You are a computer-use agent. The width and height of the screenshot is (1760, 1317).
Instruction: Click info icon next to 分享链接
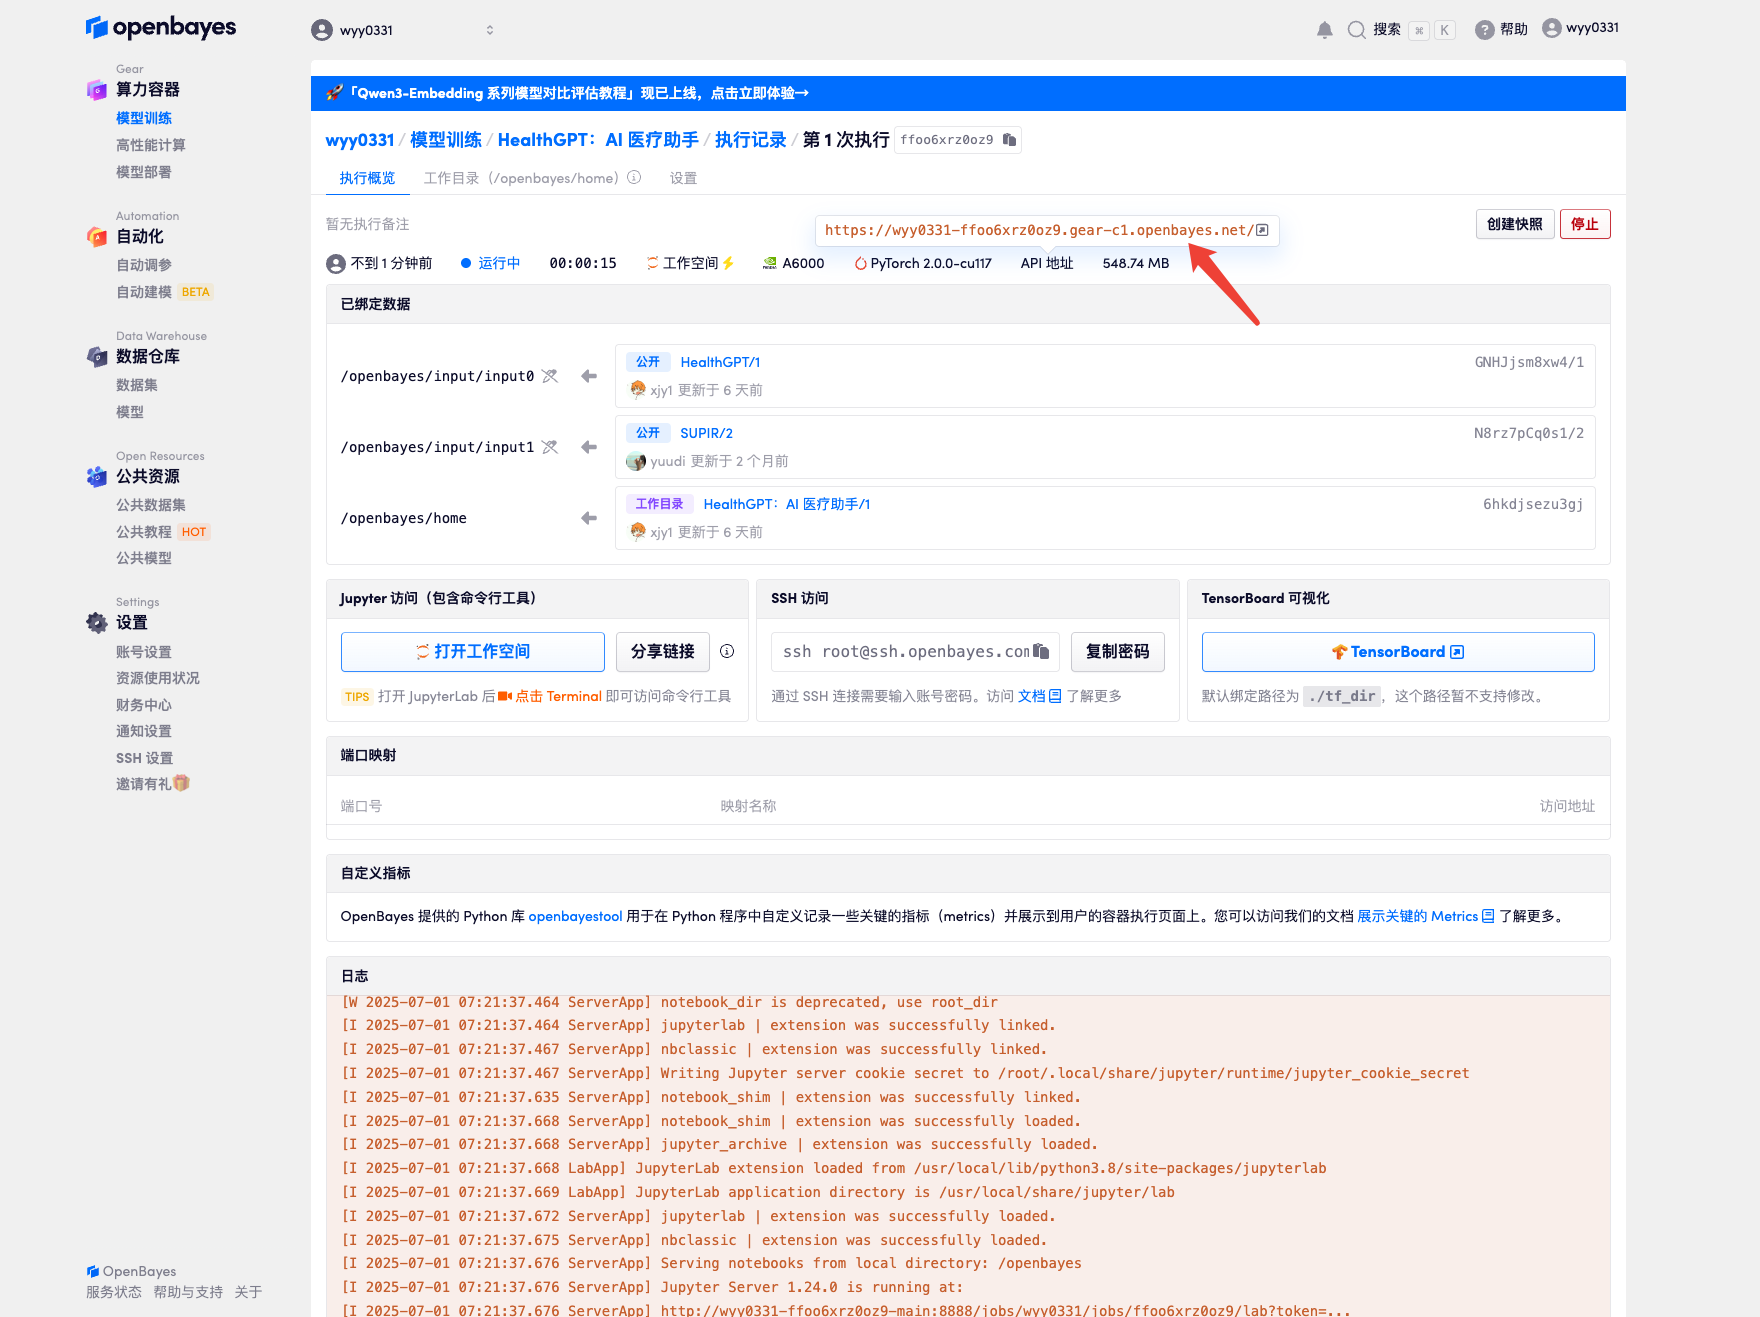[x=727, y=652]
